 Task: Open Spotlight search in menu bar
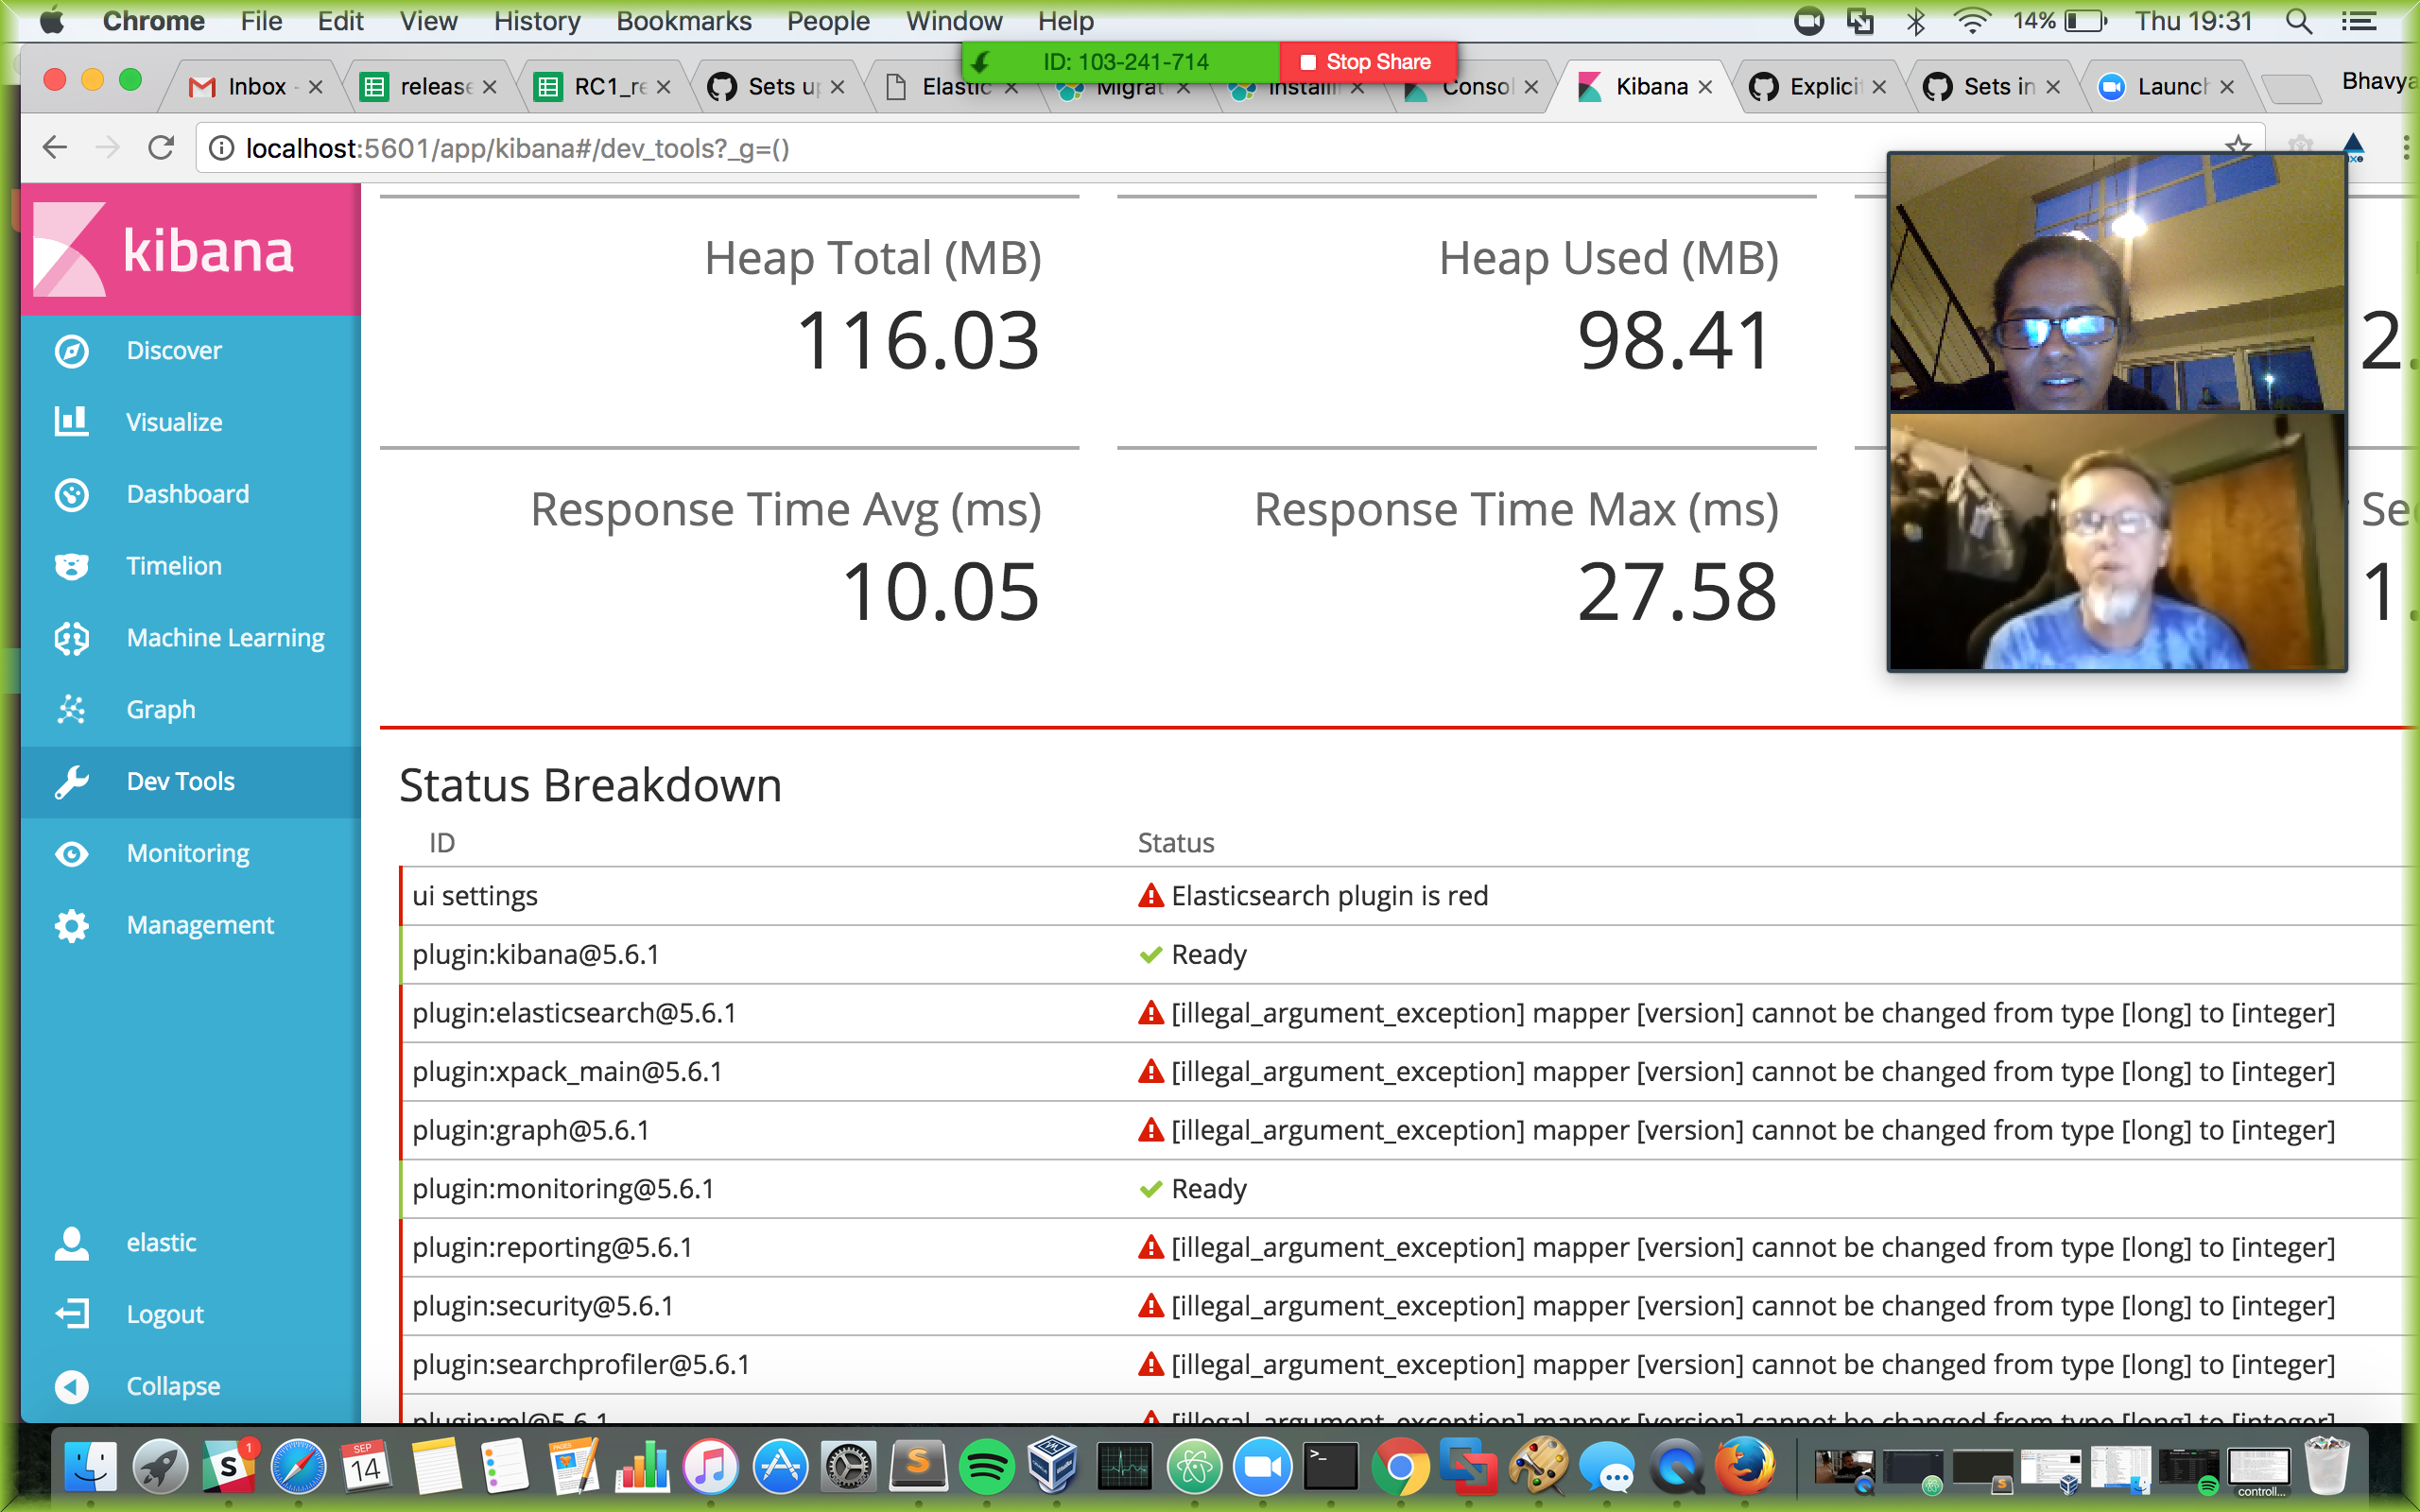pos(2298,21)
